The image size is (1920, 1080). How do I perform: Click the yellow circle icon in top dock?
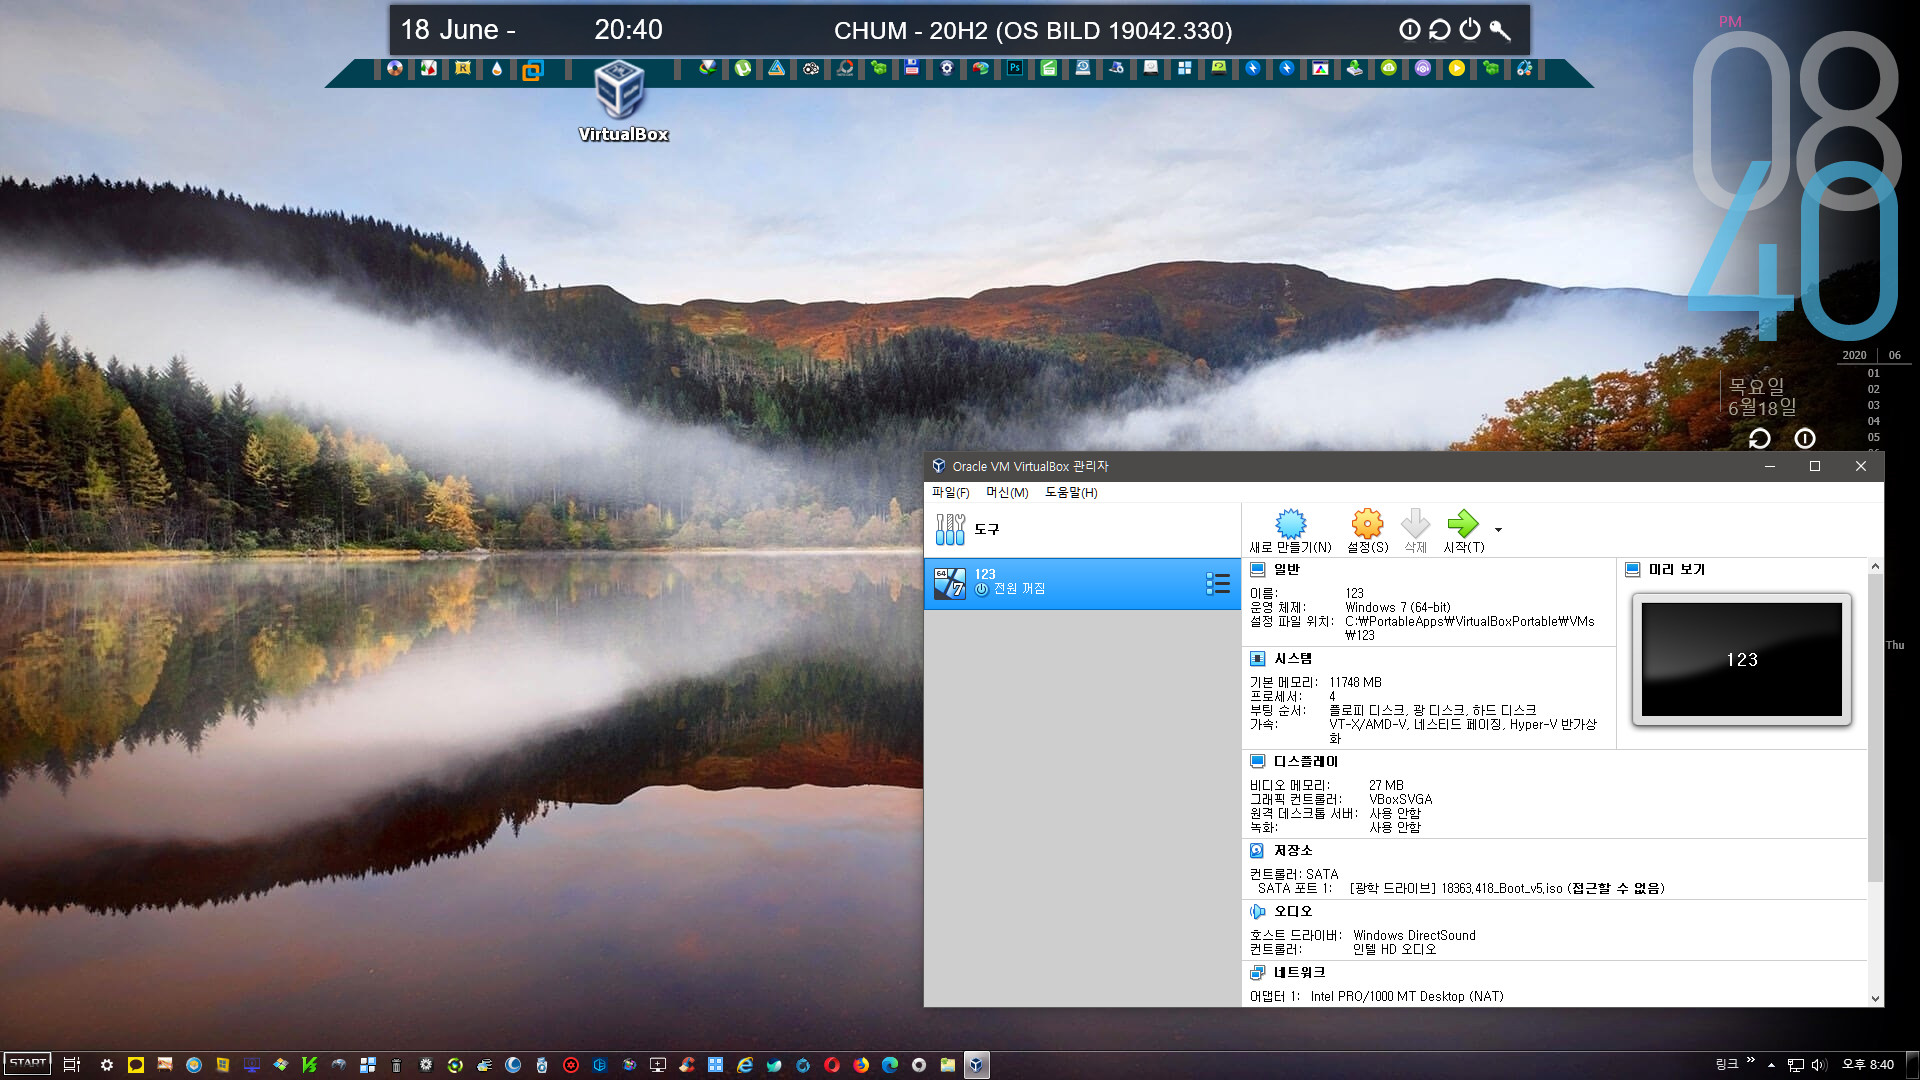[x=1456, y=69]
